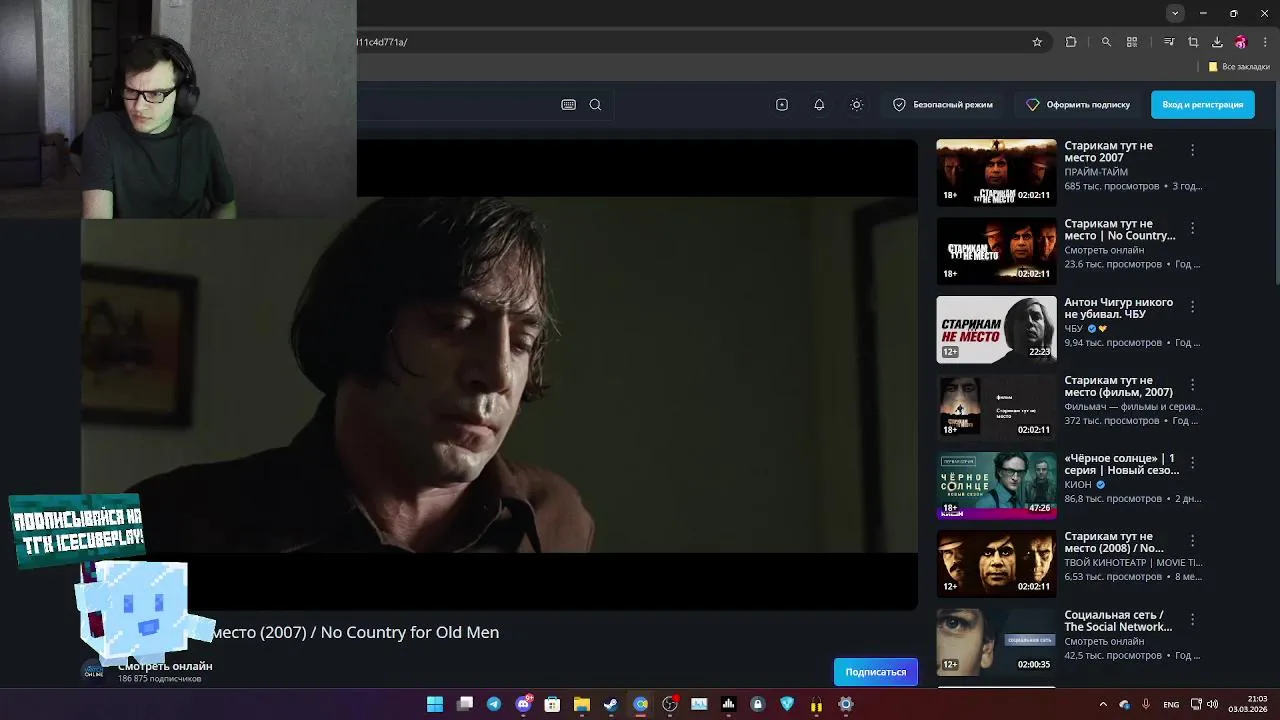Open title Старикам тут не место (фильм, 2007)
The height and width of the screenshot is (720, 1280).
[x=1118, y=386]
